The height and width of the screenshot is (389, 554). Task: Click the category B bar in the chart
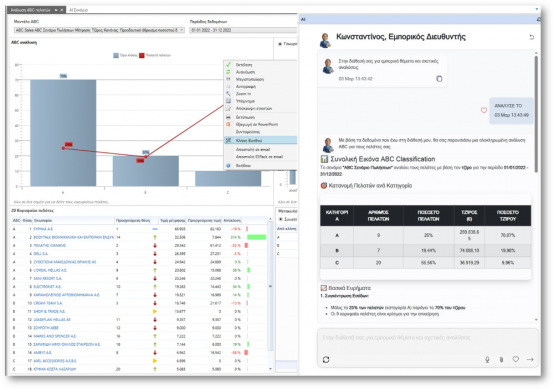[146, 171]
